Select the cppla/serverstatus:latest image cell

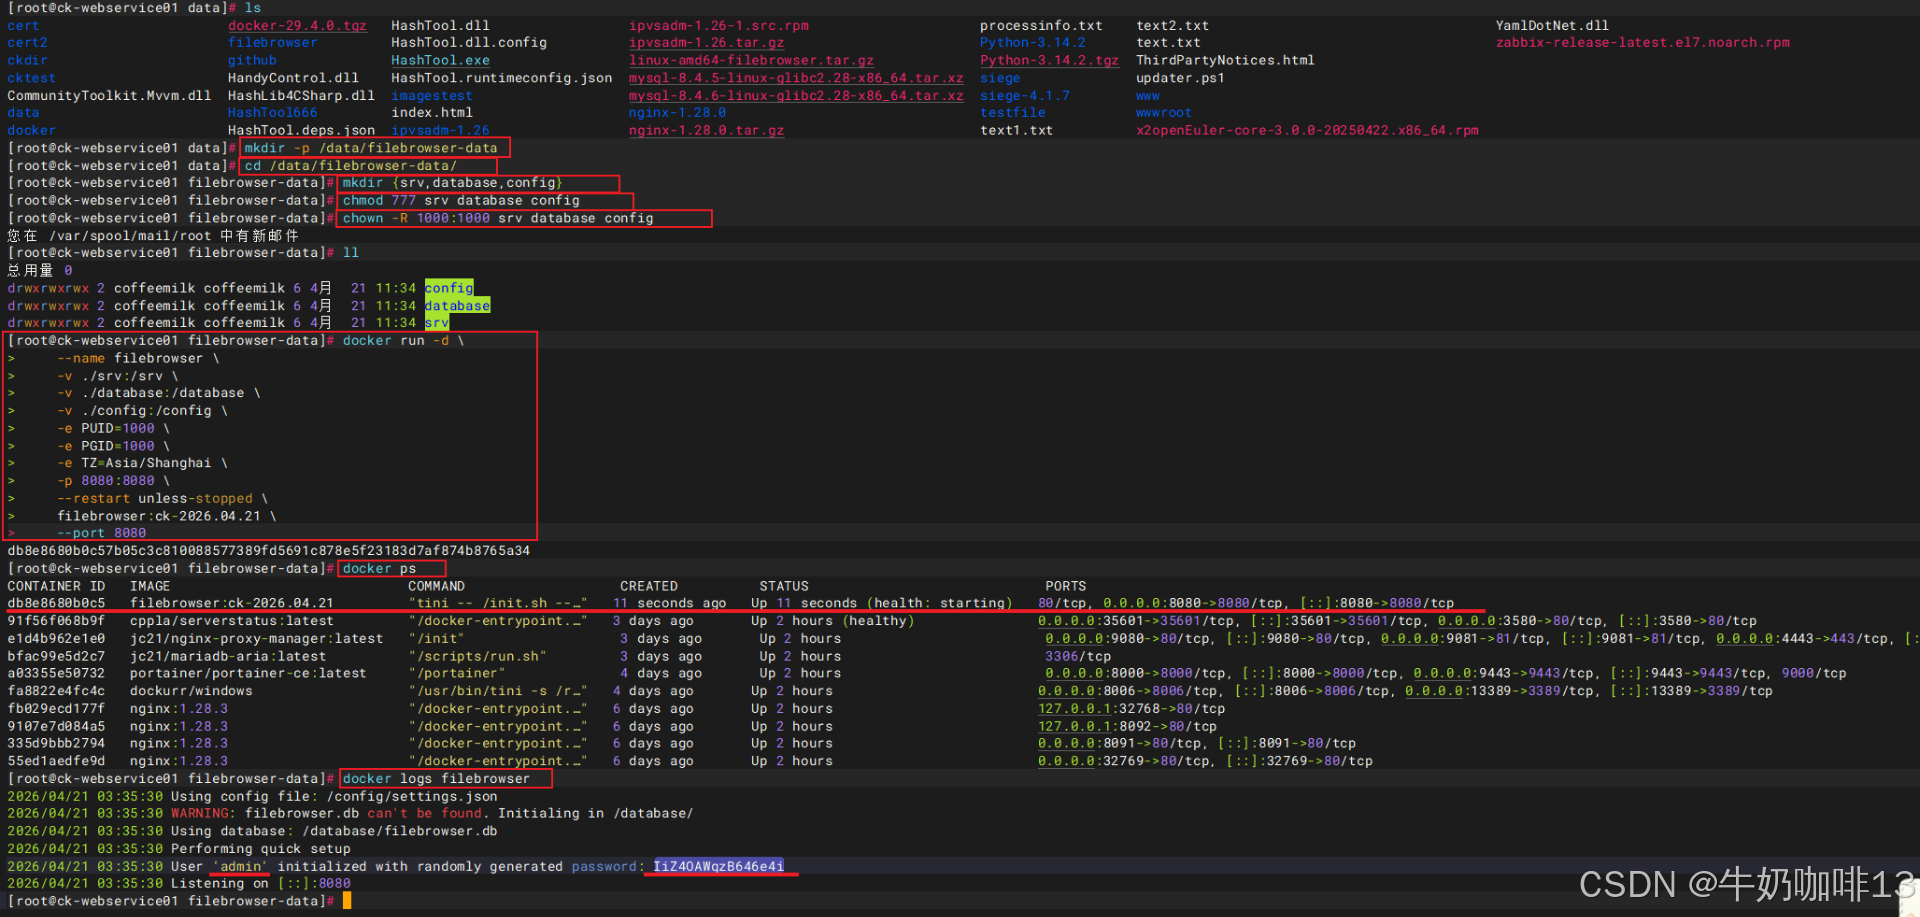point(231,621)
